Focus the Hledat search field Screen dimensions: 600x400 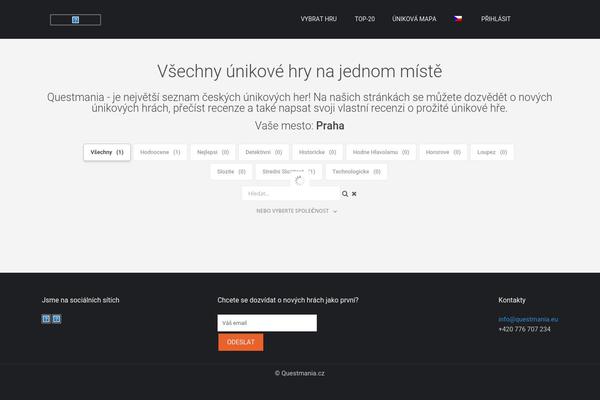[x=291, y=194]
